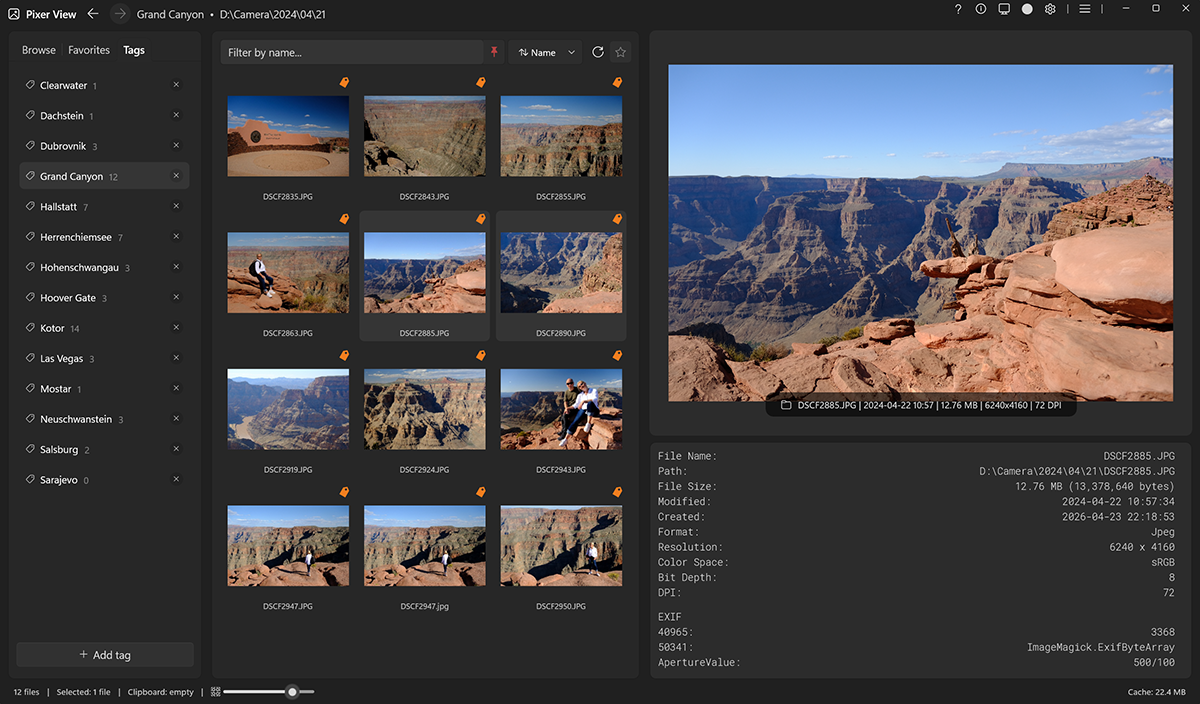Open the grid view icon in the status bar
1200x704 pixels.
point(215,691)
